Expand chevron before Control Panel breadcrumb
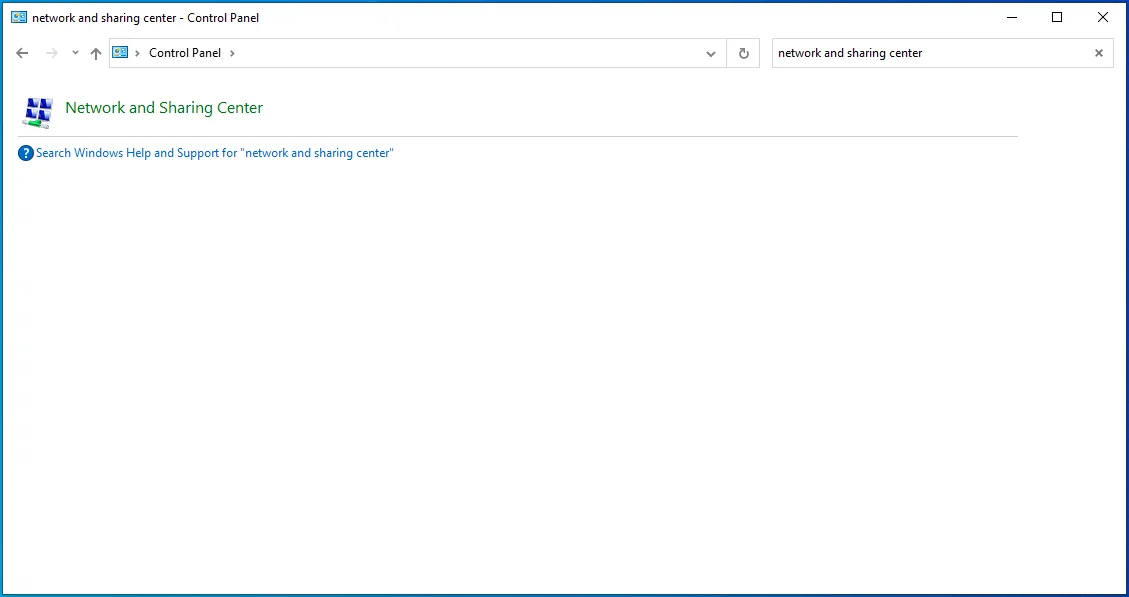1129x597 pixels. click(138, 53)
